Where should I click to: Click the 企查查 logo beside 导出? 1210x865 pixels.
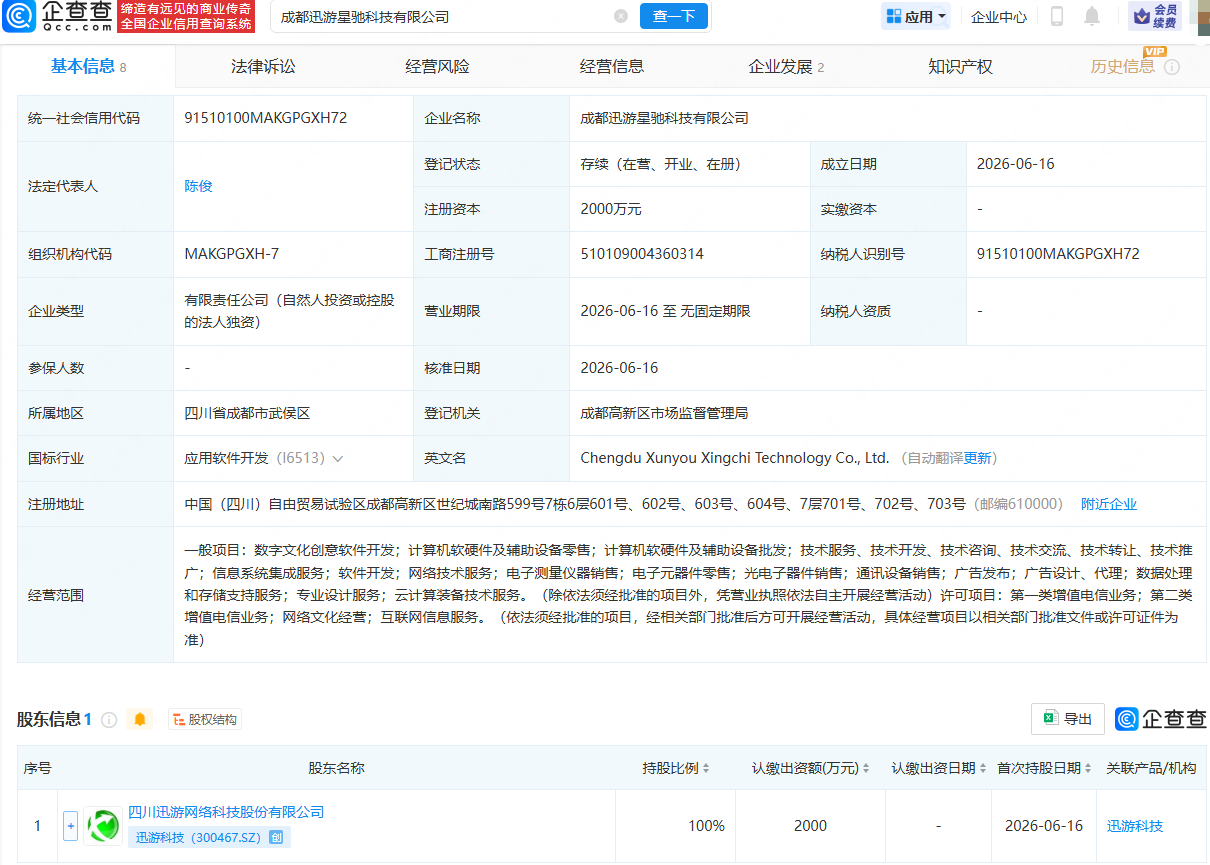click(1161, 718)
